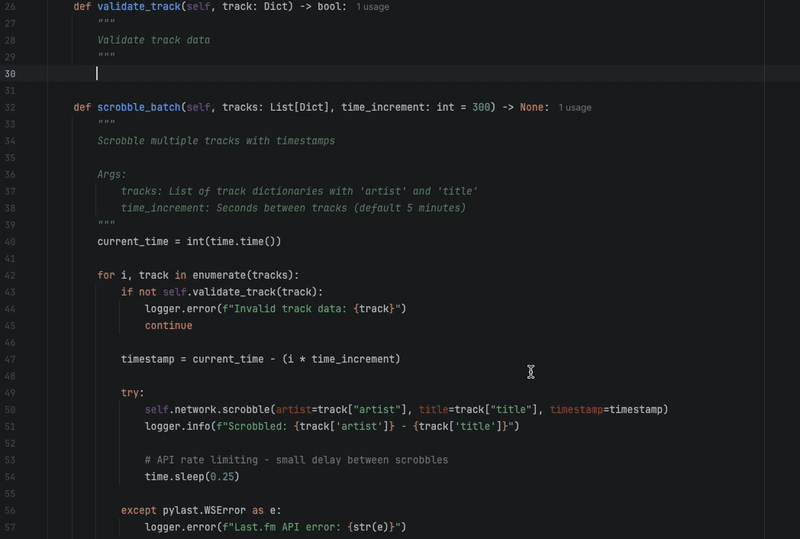Click the 'Validate track data' docstring text

click(154, 40)
